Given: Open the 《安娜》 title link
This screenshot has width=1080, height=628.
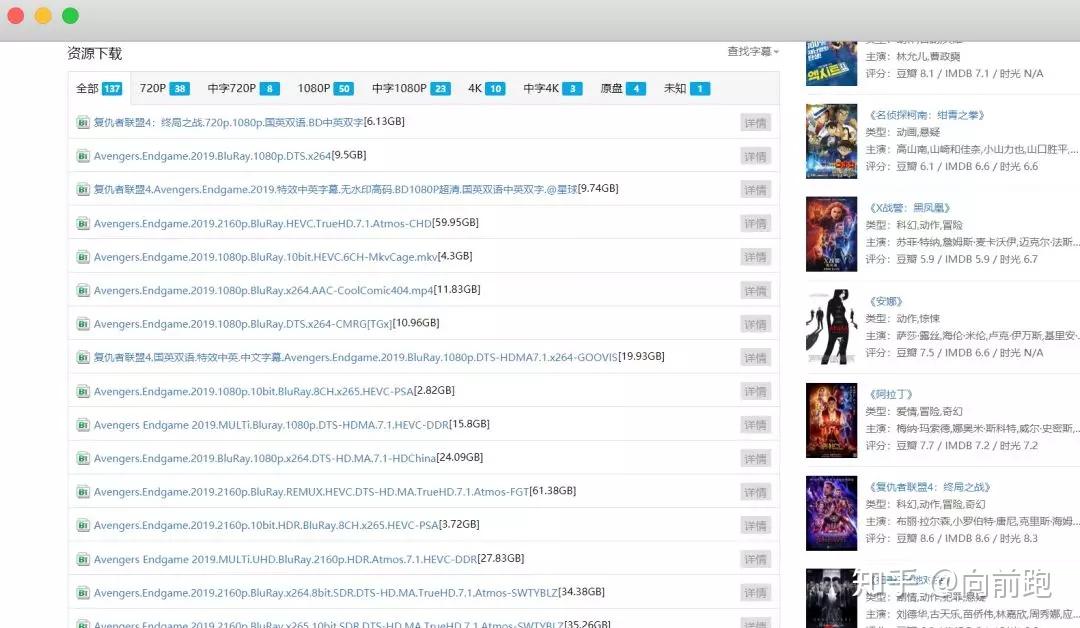Looking at the screenshot, I should tap(886, 302).
